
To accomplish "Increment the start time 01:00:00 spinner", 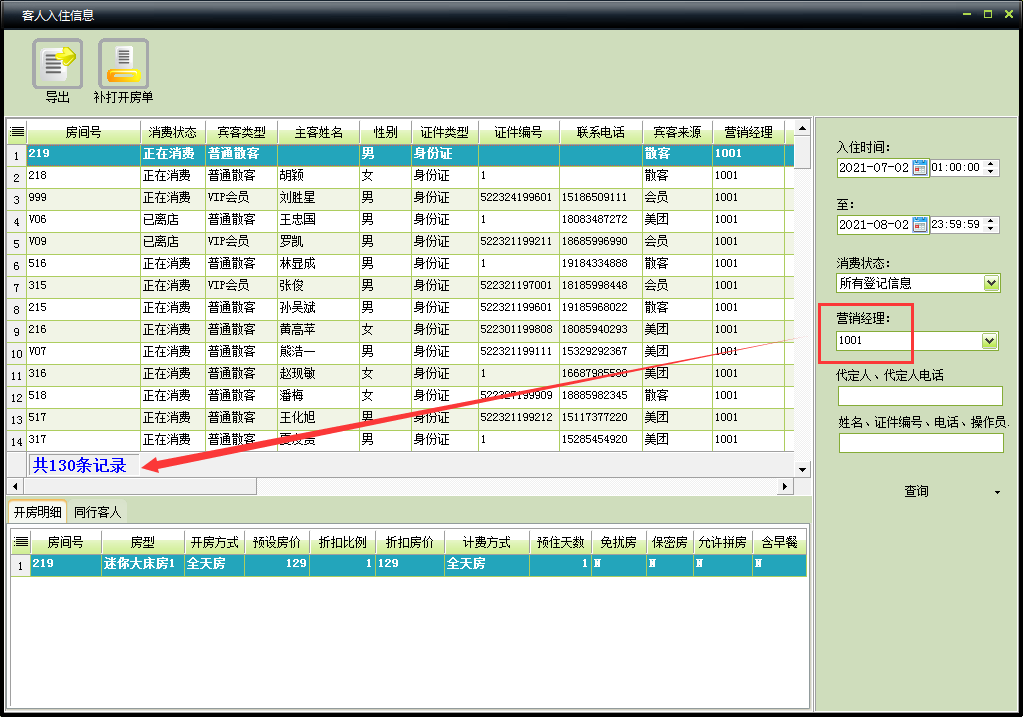I will pos(990,164).
